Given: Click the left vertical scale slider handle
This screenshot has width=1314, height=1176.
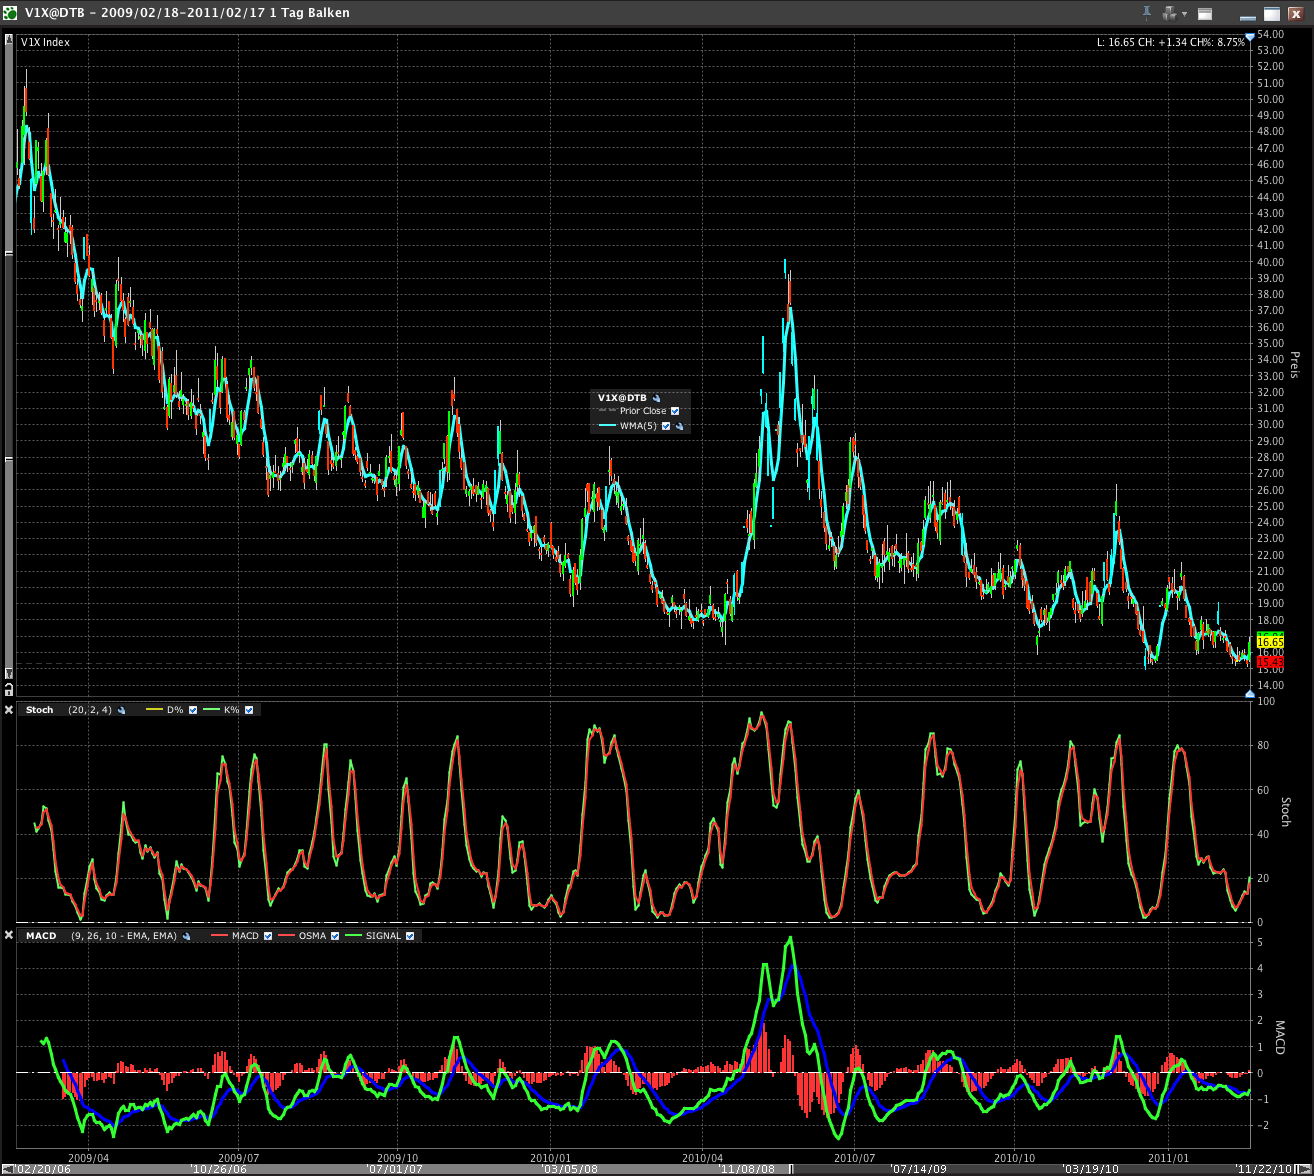Looking at the screenshot, I should click(9, 356).
